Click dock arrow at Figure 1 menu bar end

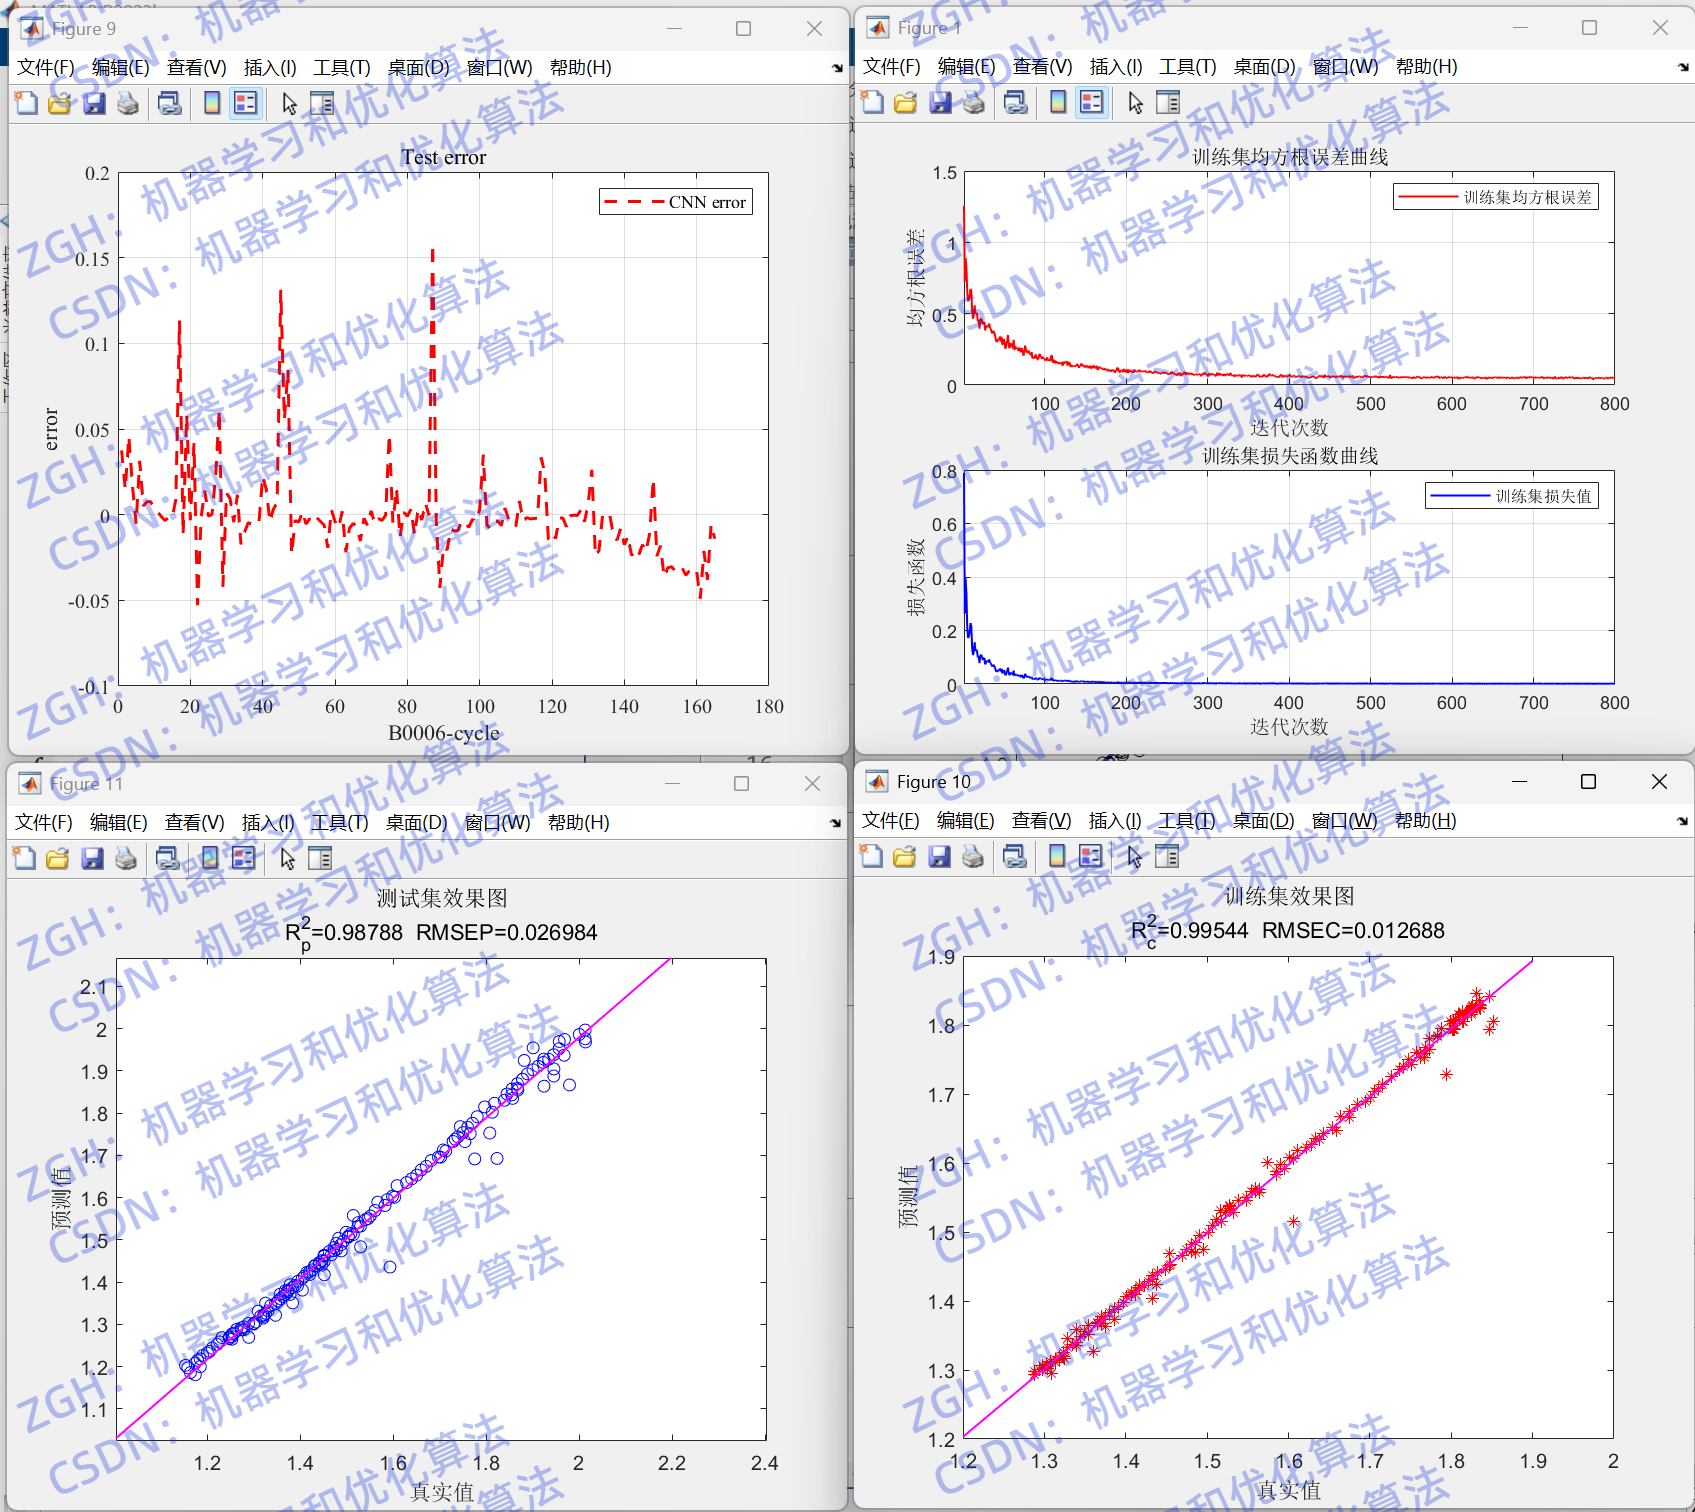(1684, 67)
